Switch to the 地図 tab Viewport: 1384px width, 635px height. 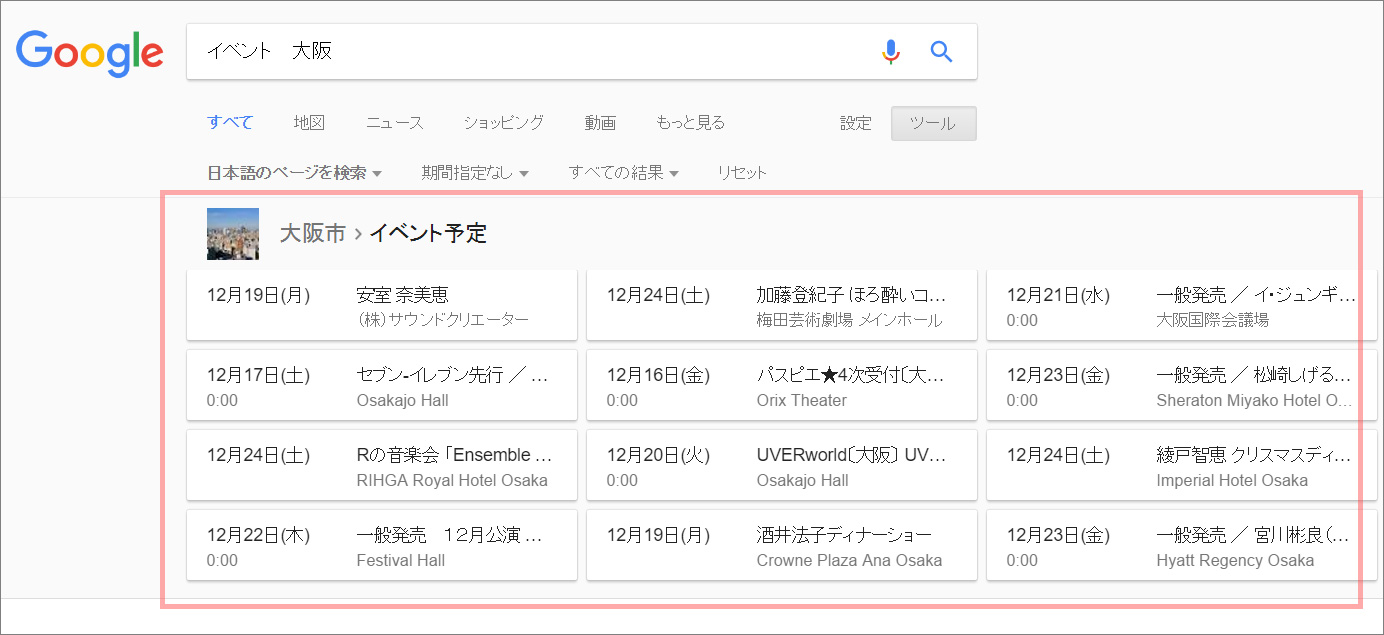click(309, 123)
